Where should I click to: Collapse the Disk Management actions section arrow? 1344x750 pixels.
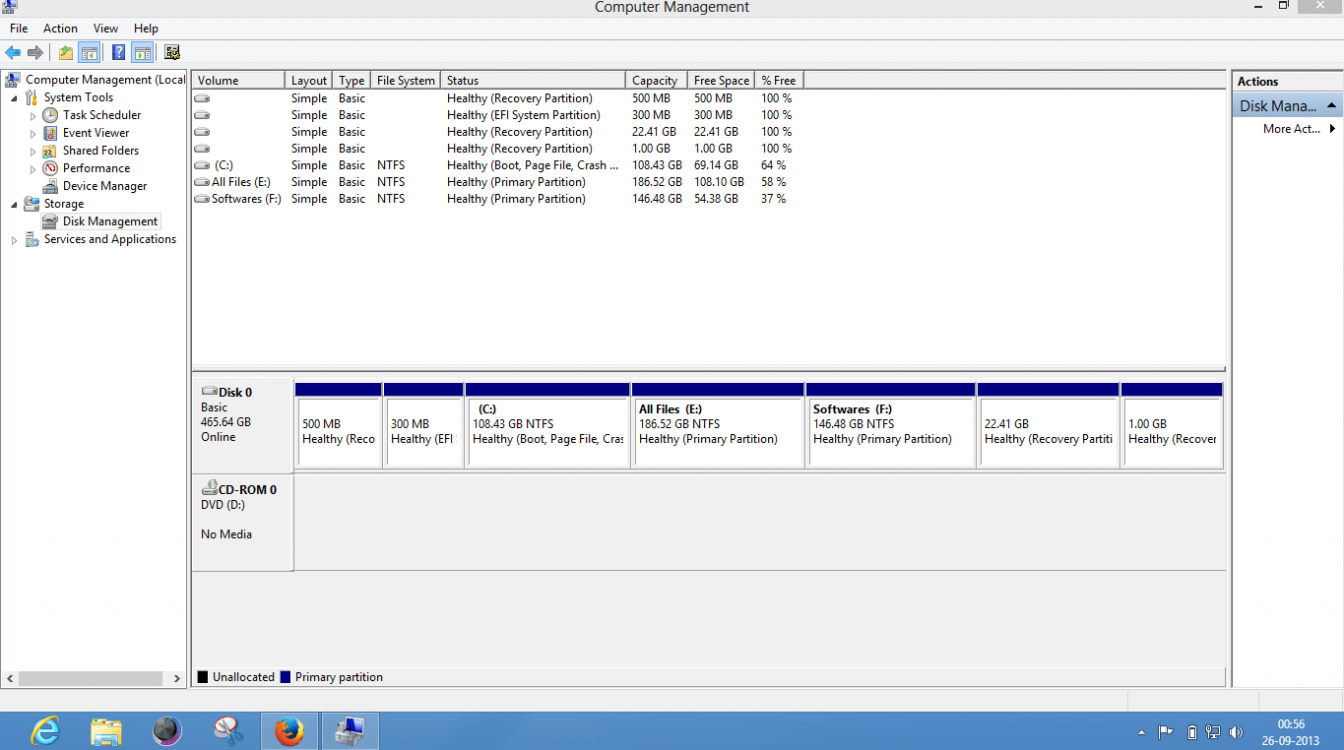pos(1331,106)
